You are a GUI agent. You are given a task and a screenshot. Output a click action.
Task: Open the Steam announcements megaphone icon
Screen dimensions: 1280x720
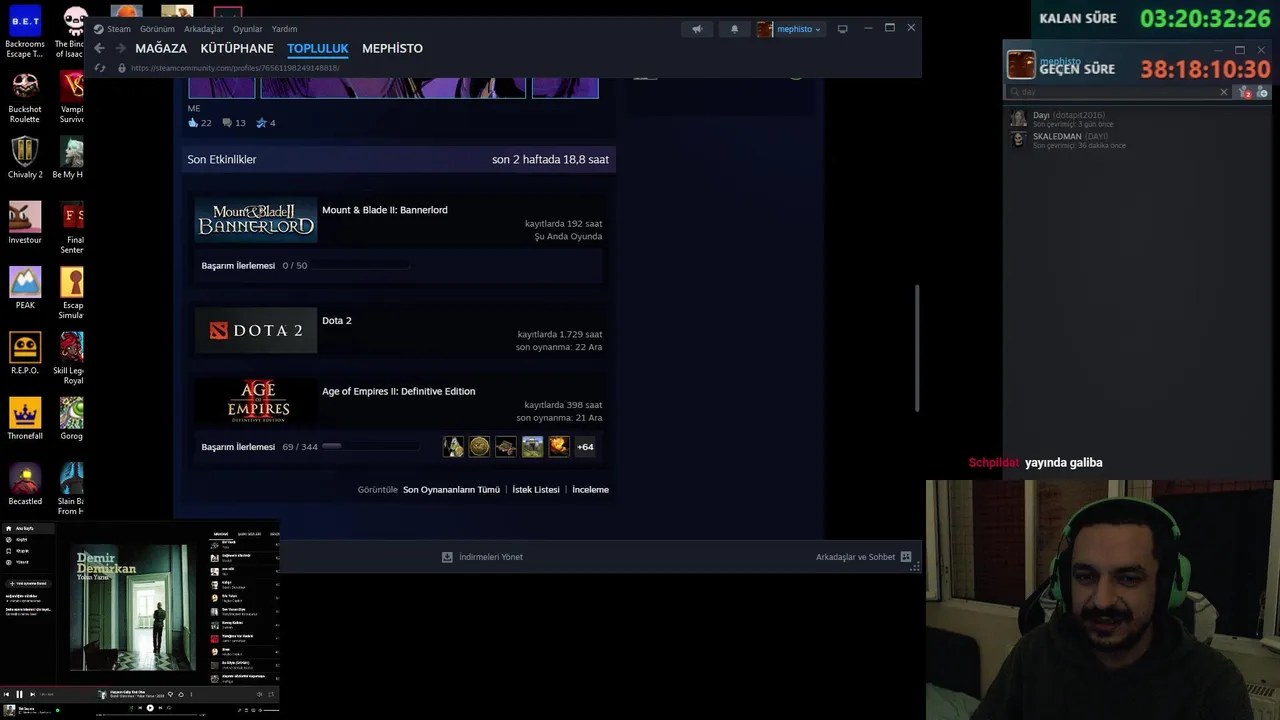tap(697, 29)
